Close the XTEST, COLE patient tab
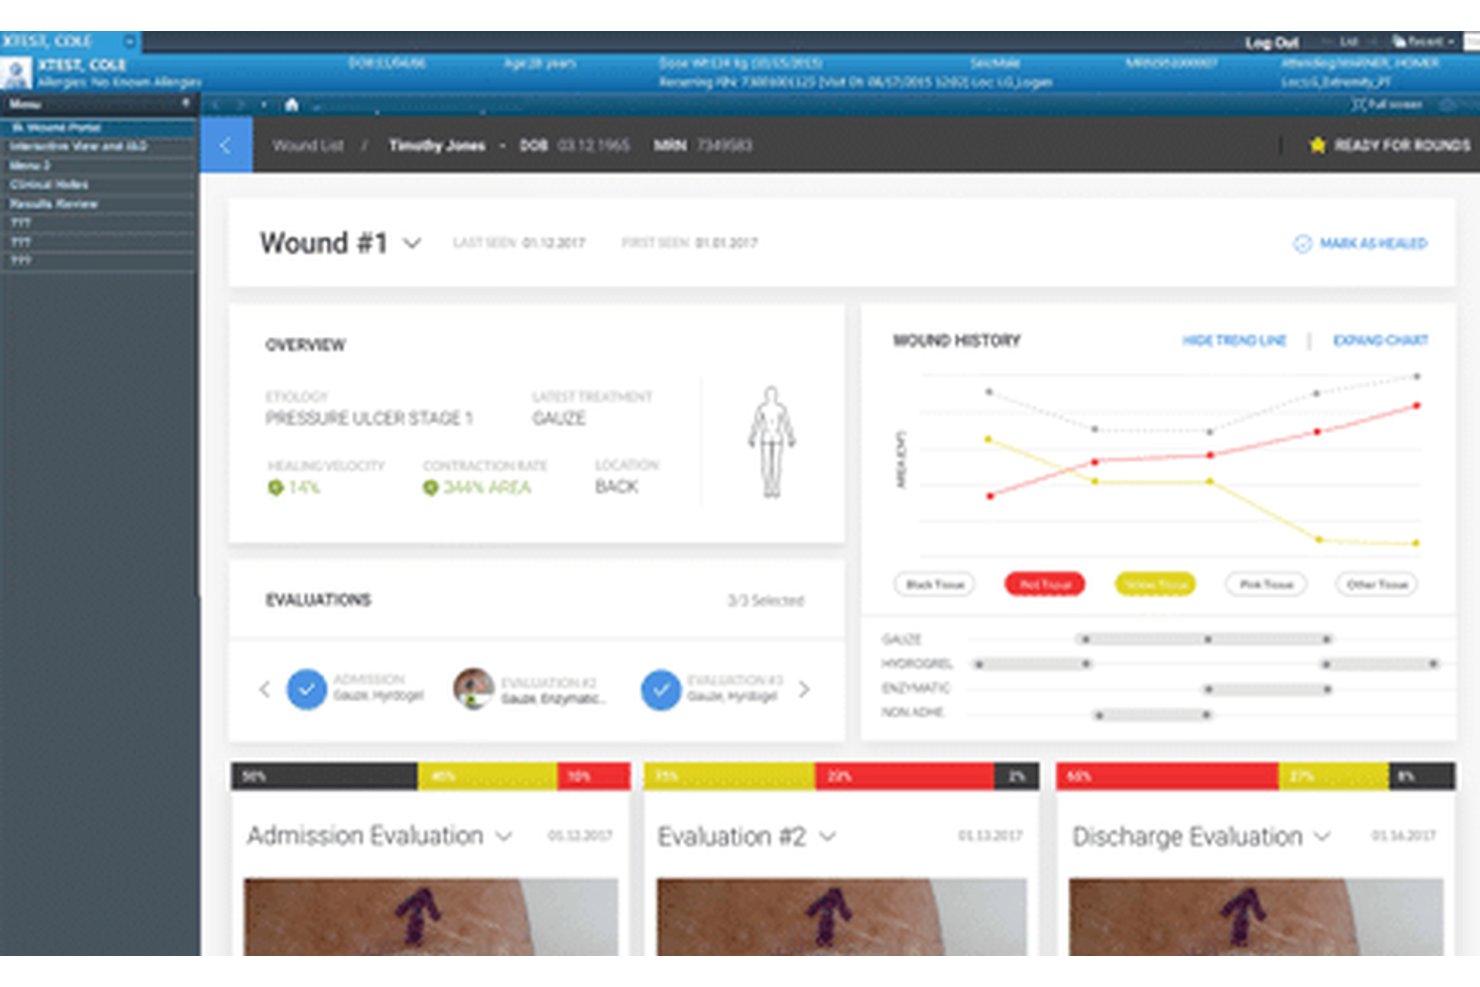 point(130,41)
